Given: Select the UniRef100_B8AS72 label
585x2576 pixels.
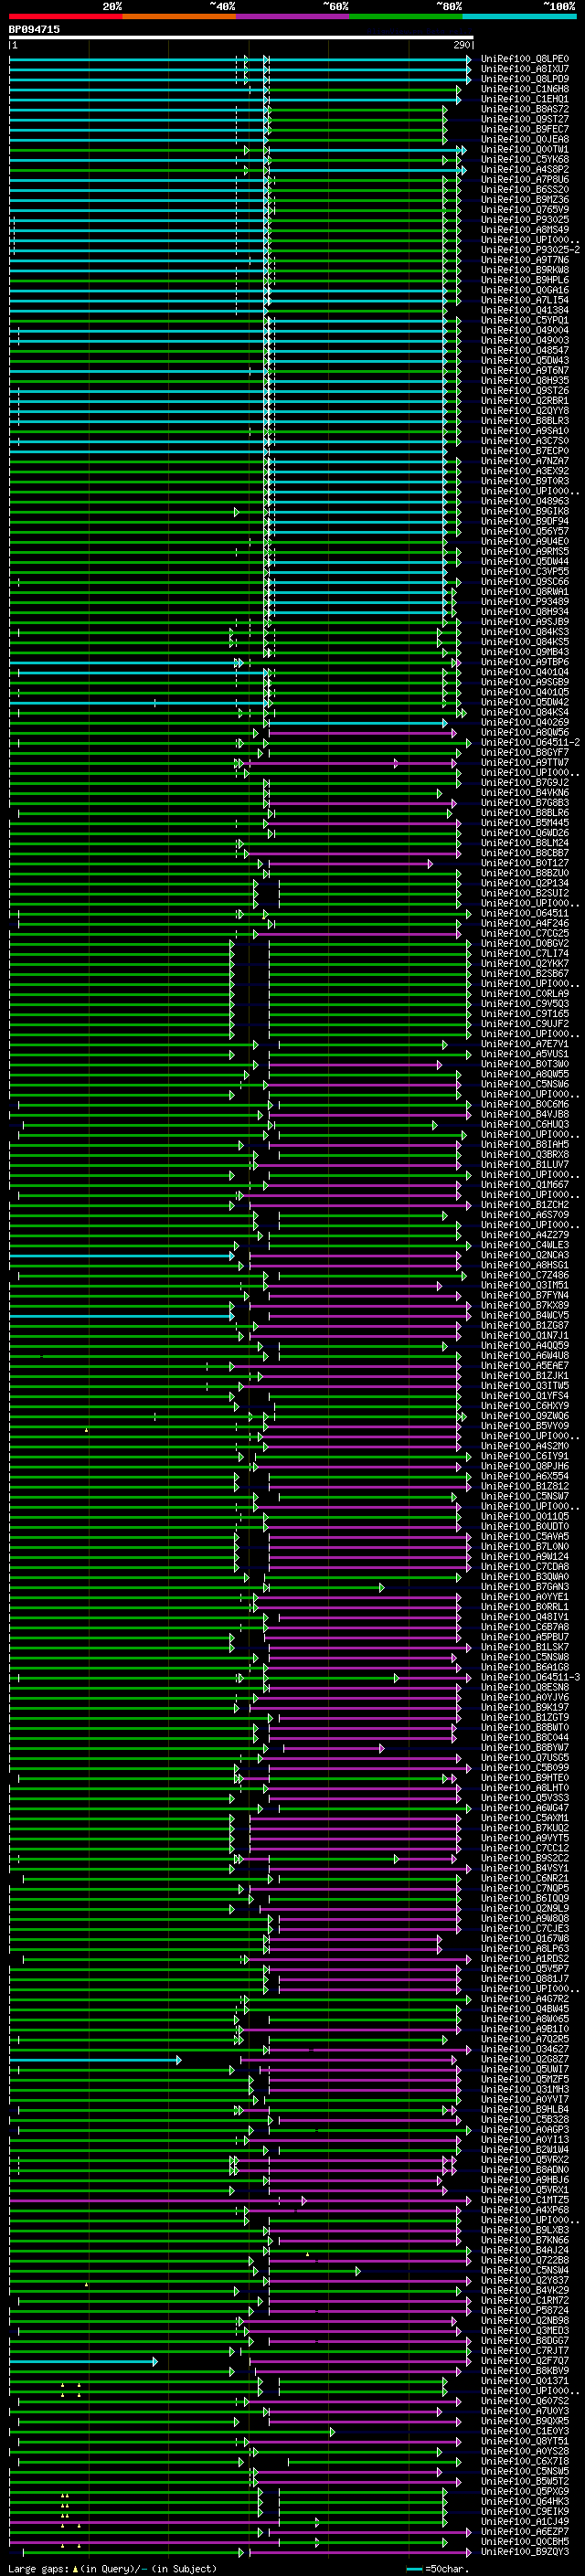Looking at the screenshot, I should pos(524,109).
